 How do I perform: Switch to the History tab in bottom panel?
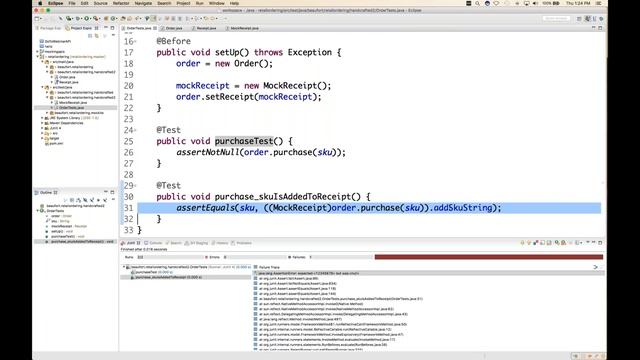[220, 243]
